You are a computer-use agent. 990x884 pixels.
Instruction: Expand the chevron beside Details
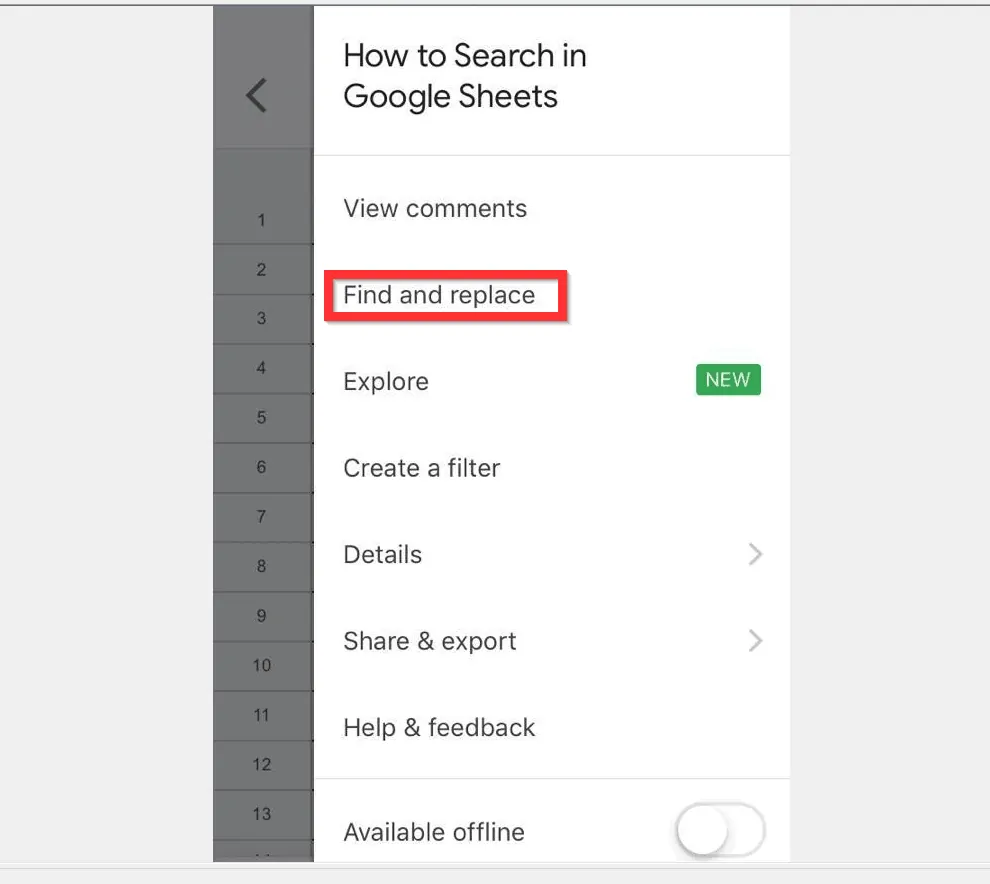[x=755, y=554]
